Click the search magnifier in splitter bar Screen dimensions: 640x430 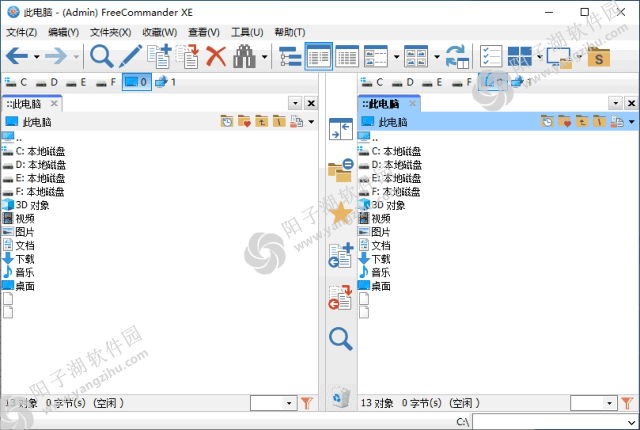(x=341, y=339)
